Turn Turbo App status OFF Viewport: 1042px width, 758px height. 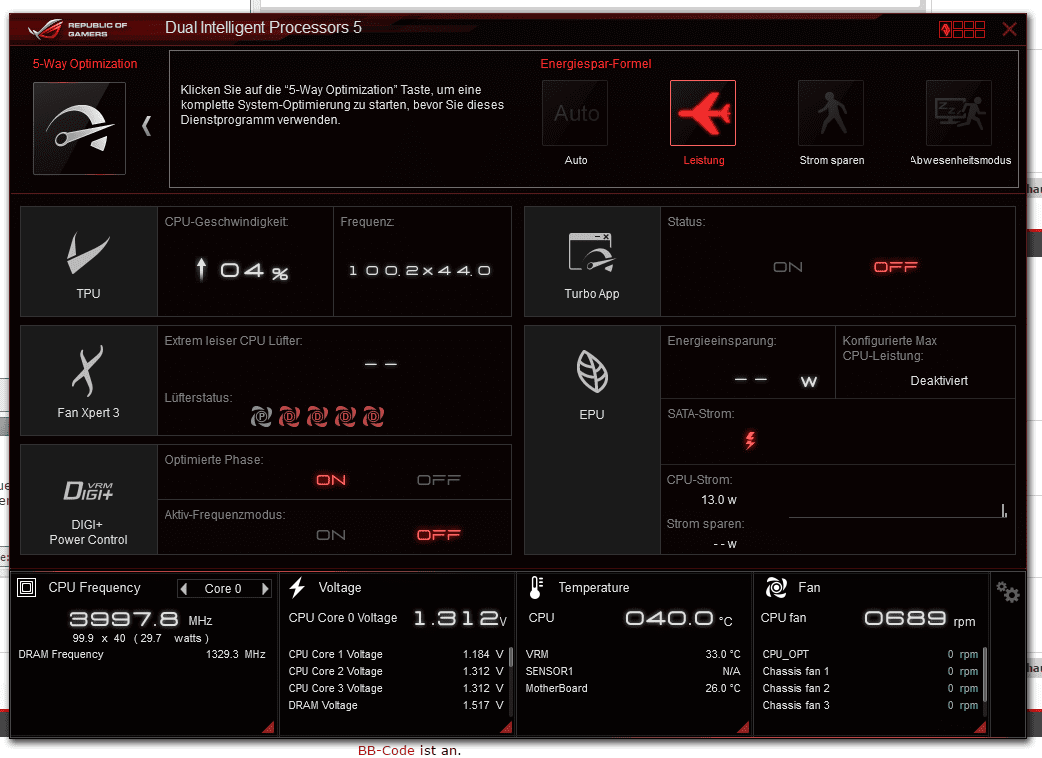895,267
